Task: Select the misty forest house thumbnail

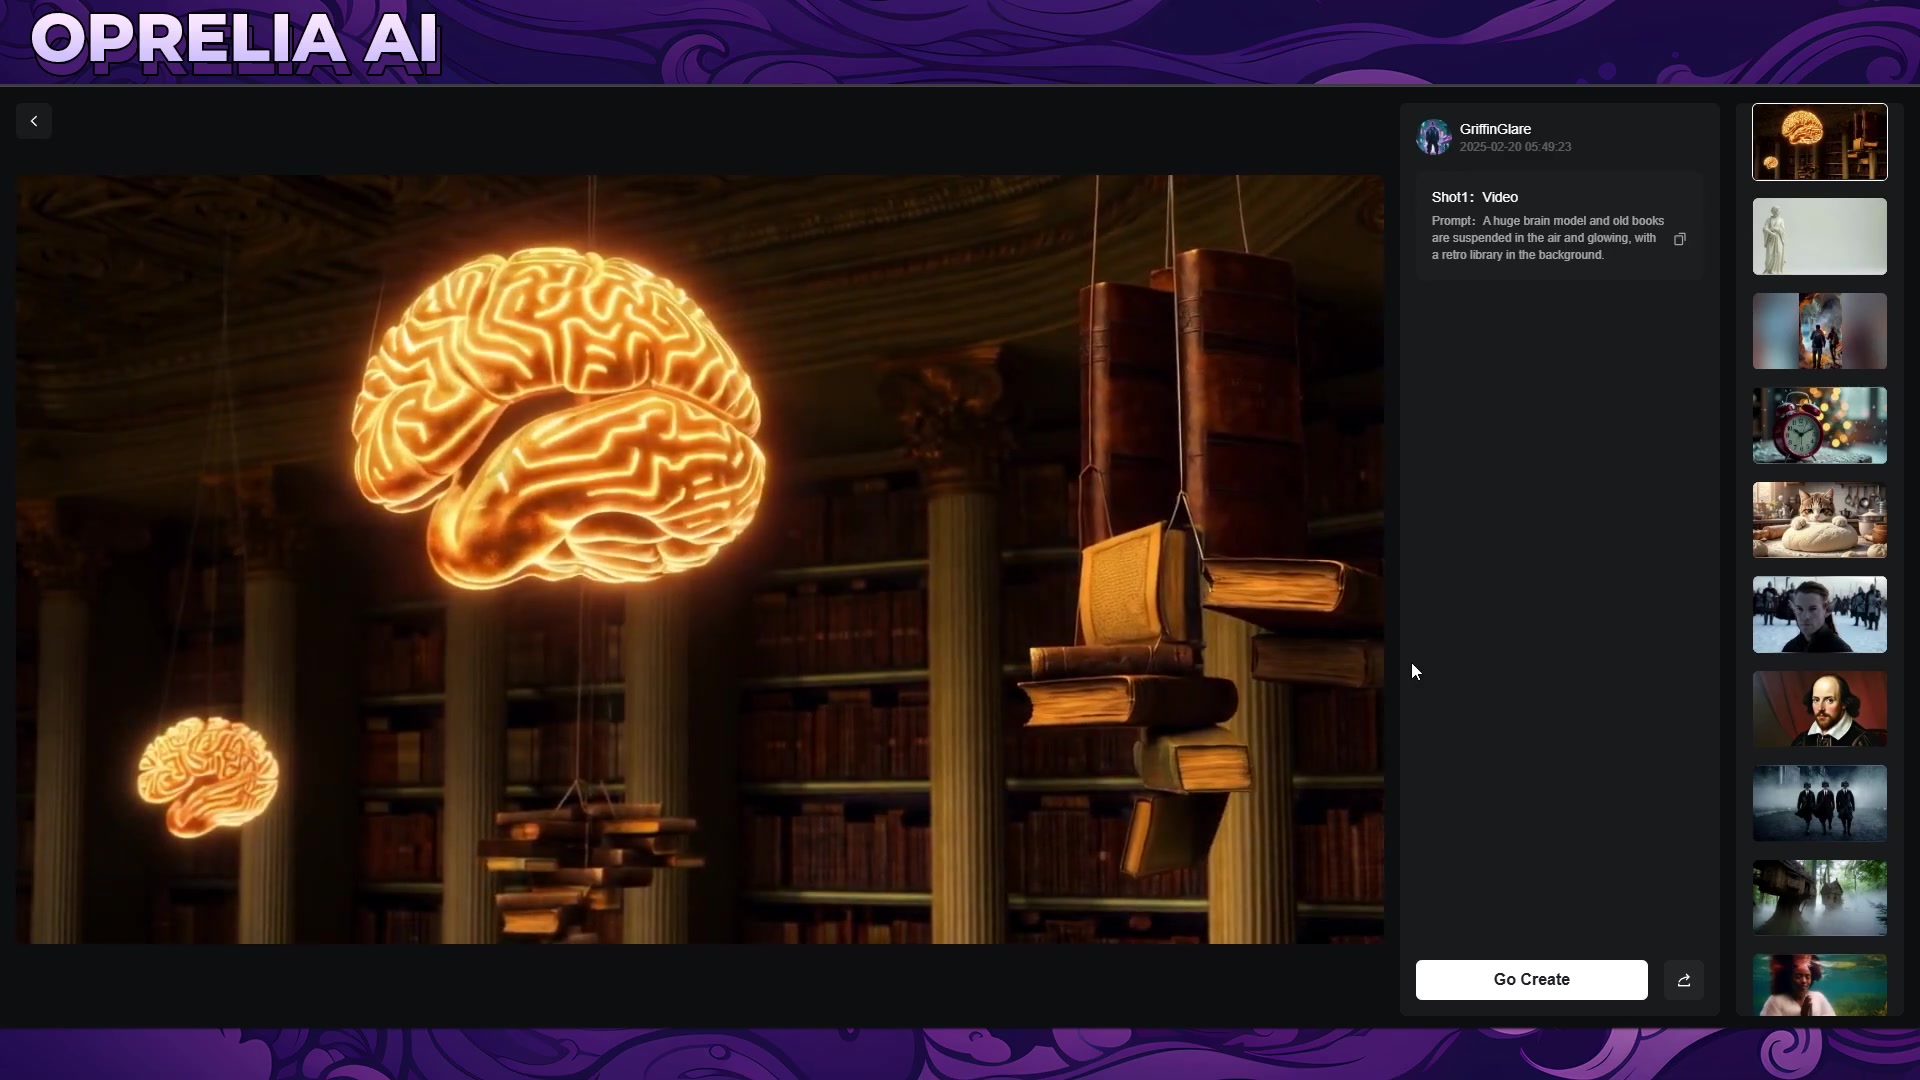Action: (x=1820, y=898)
